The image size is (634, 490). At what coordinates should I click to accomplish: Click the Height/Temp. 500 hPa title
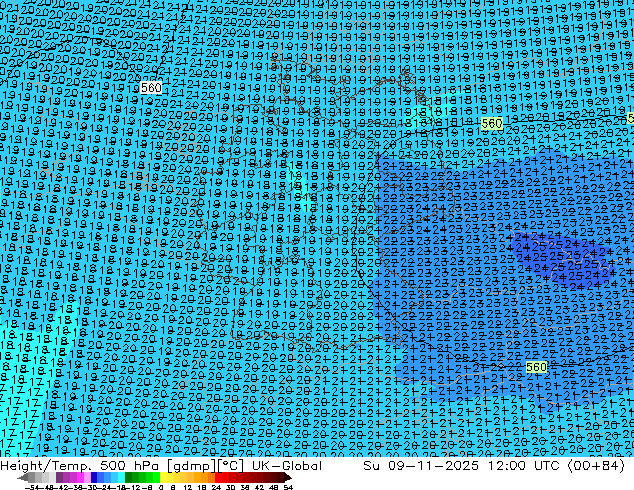[81, 466]
